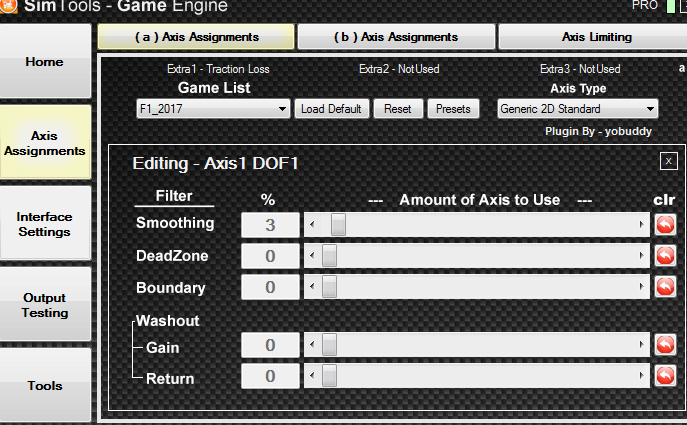Go to Home in the sidebar
The image size is (687, 425).
pos(45,61)
